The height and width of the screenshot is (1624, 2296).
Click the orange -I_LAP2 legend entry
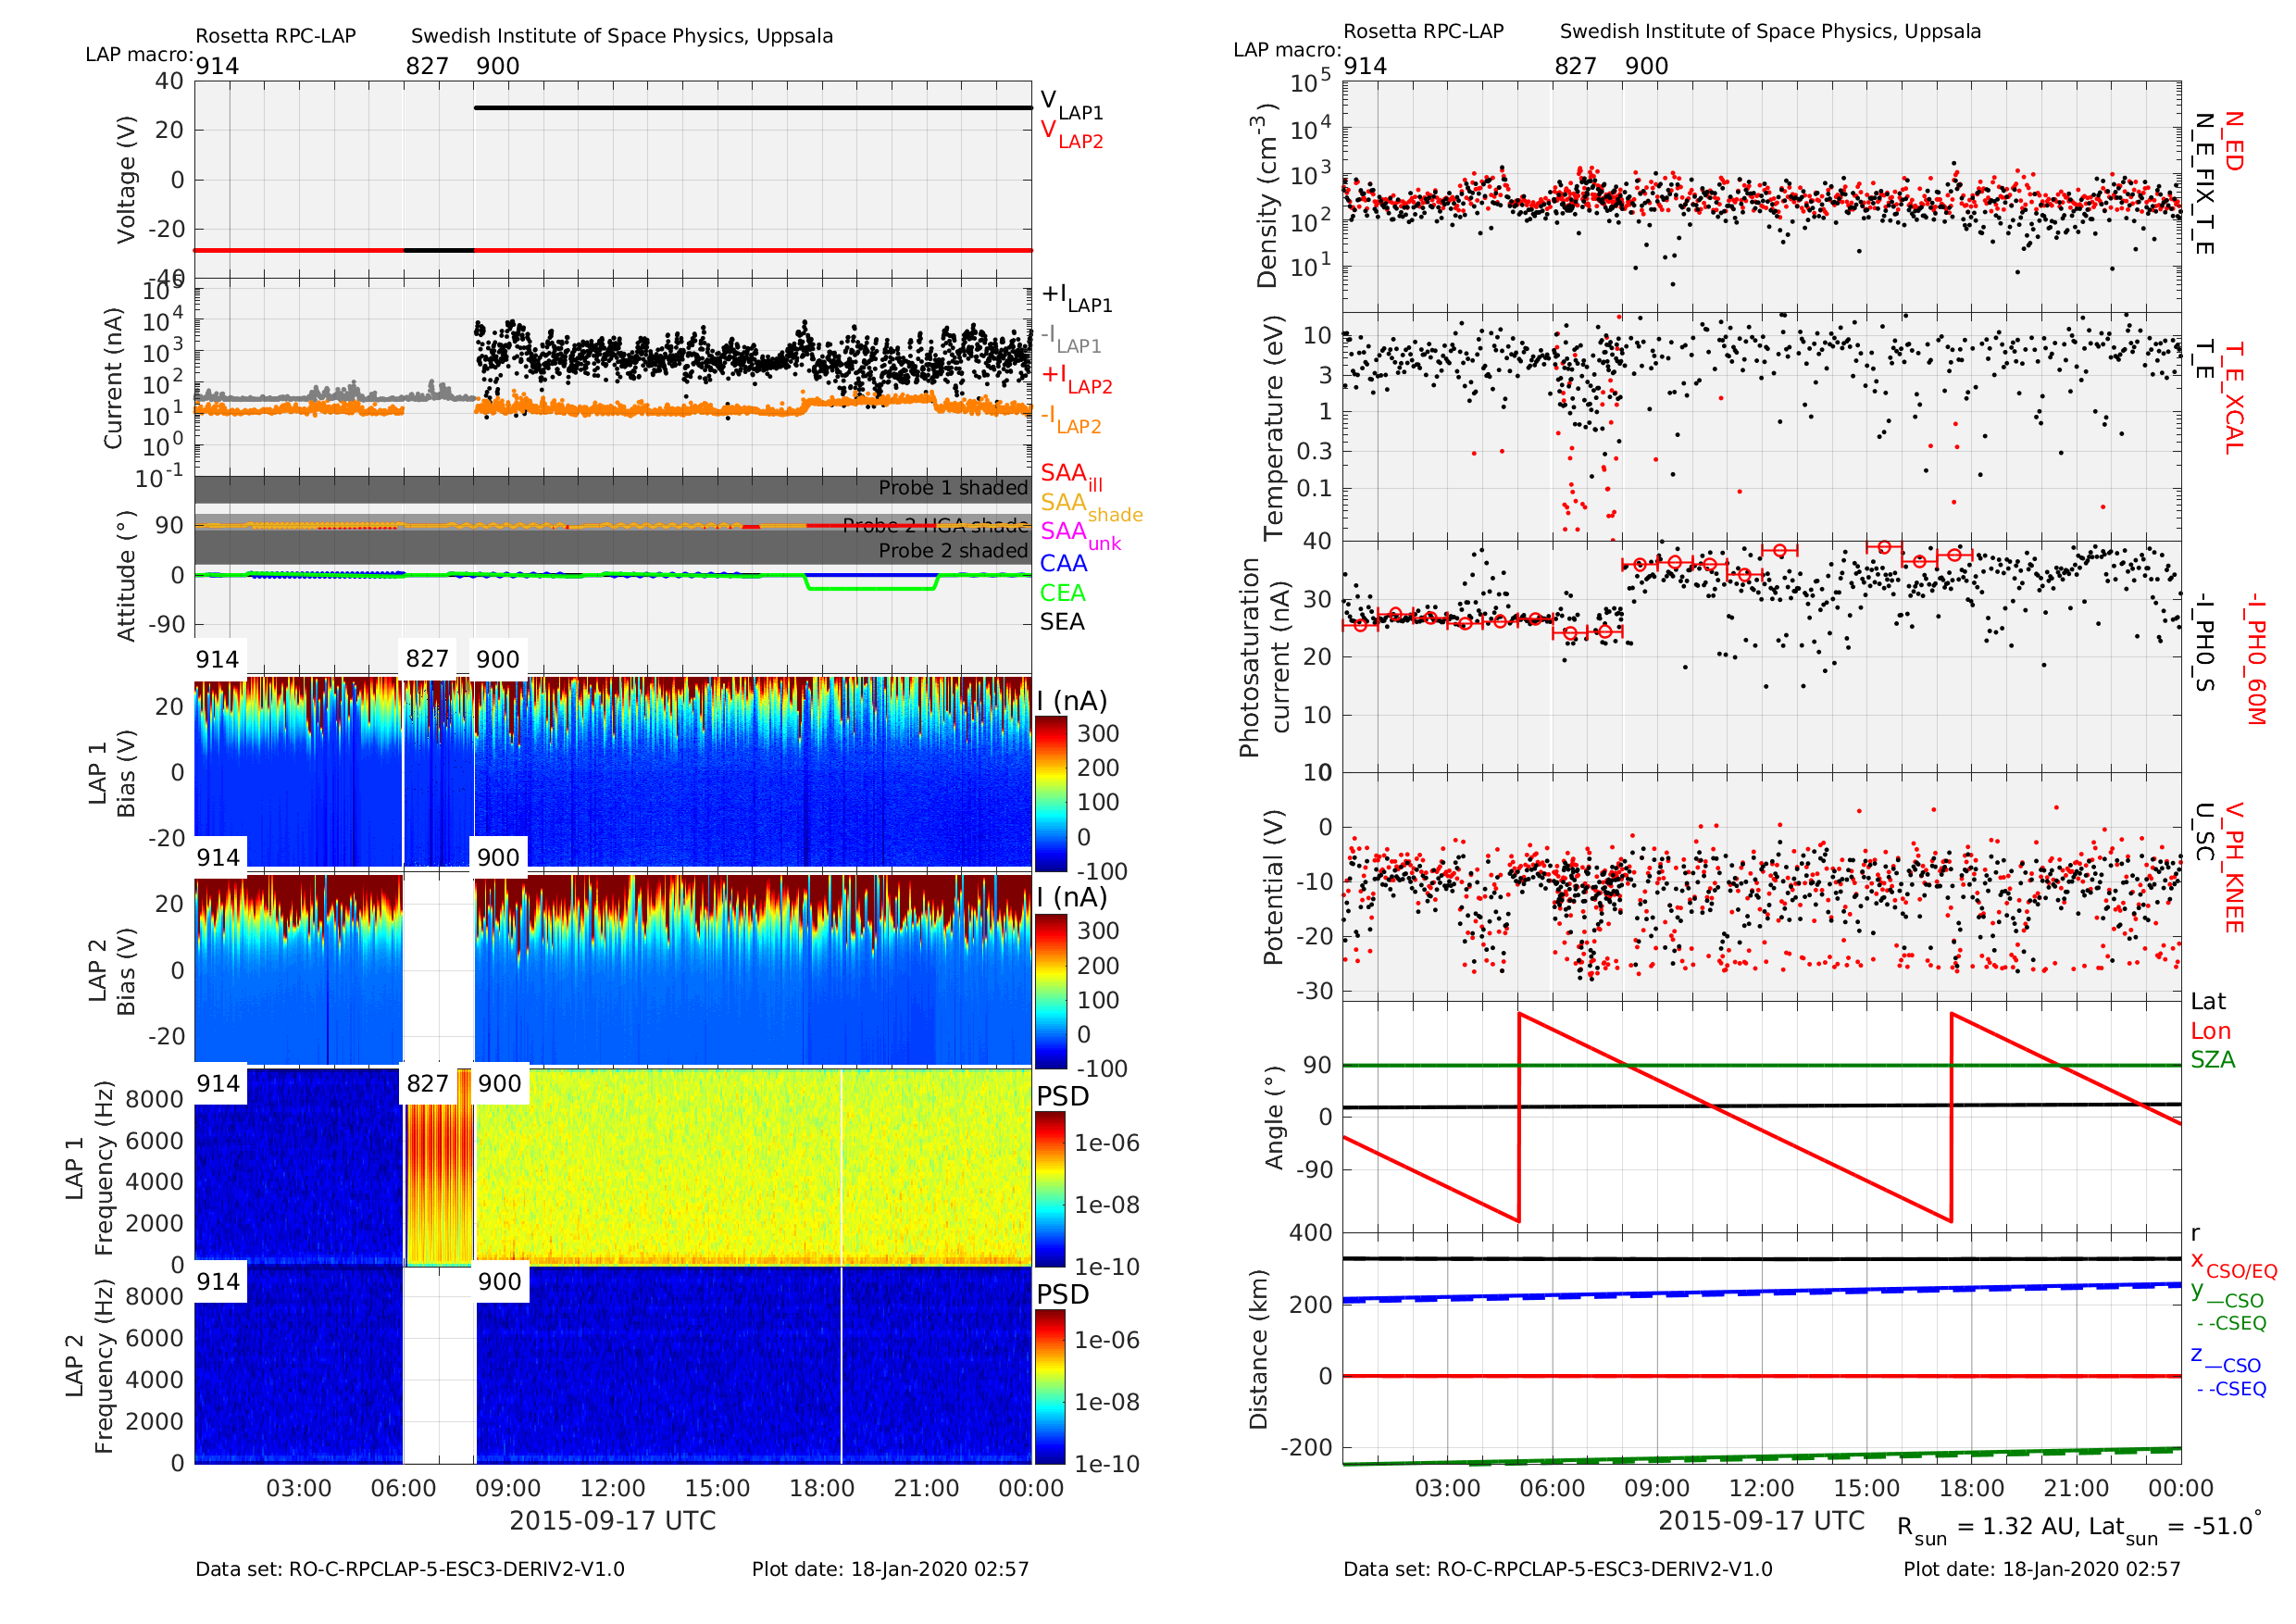[x=1070, y=419]
